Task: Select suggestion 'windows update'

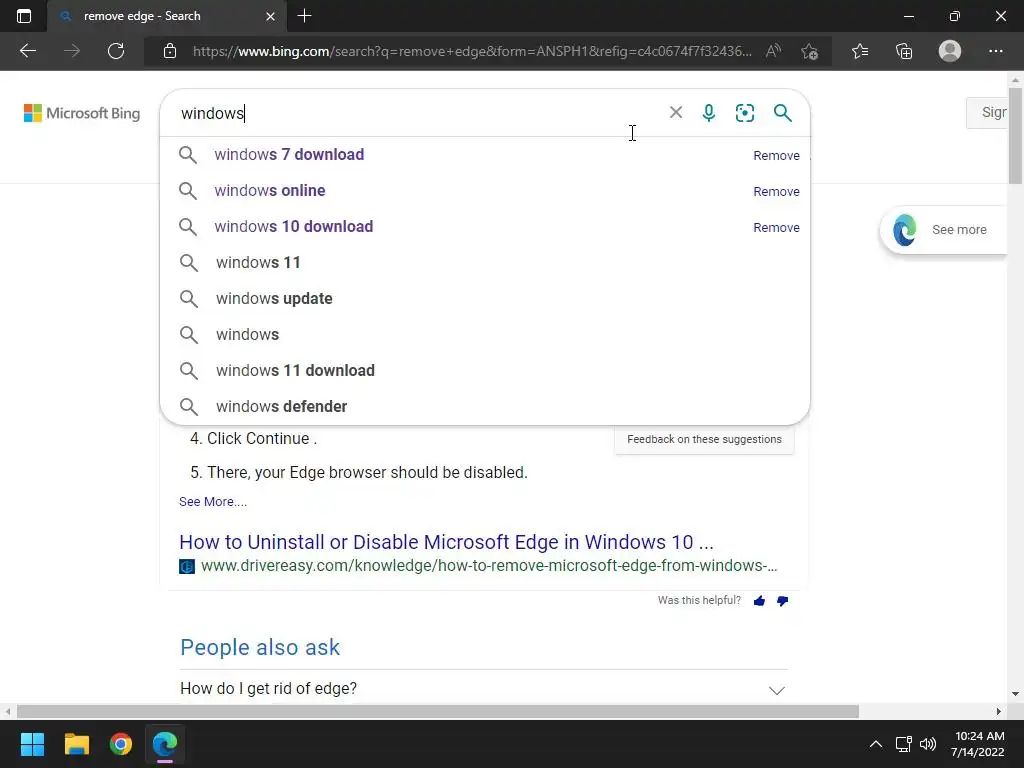Action: tap(485, 298)
